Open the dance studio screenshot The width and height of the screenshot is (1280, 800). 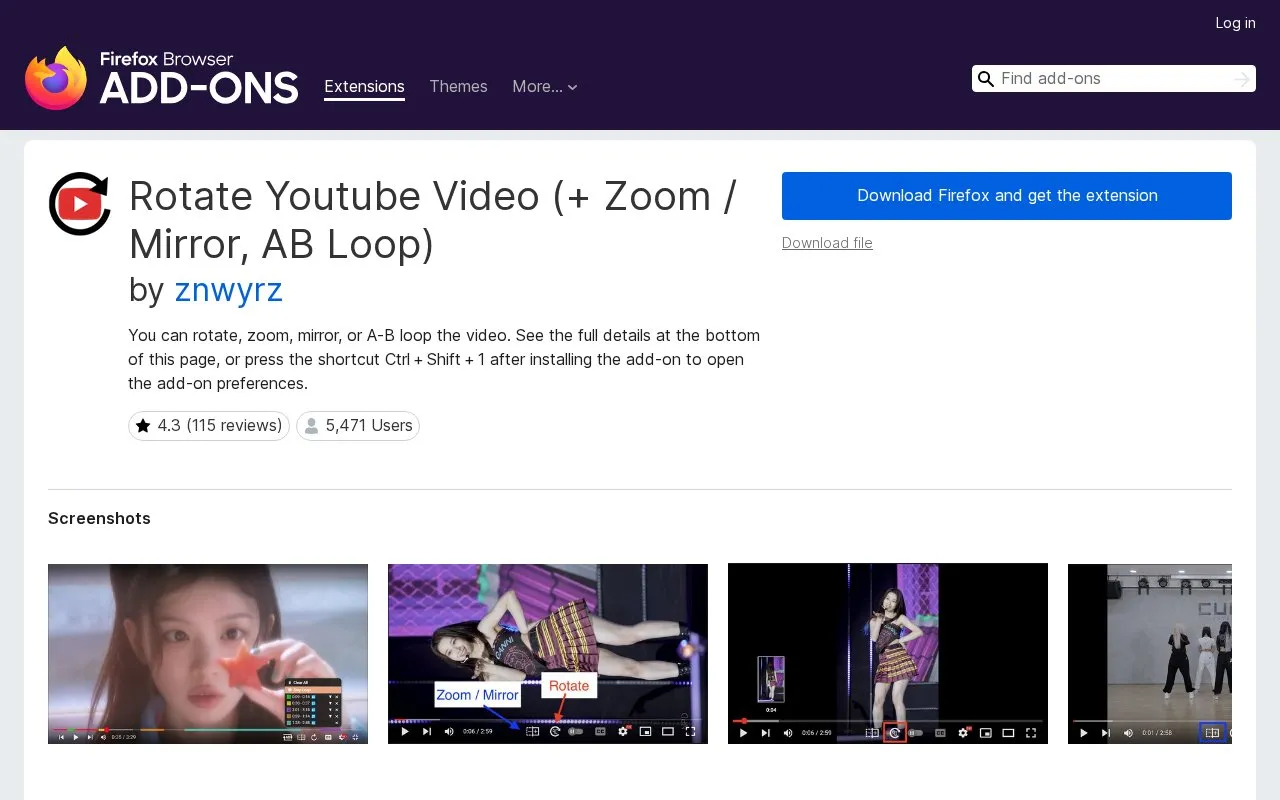tap(1150, 654)
